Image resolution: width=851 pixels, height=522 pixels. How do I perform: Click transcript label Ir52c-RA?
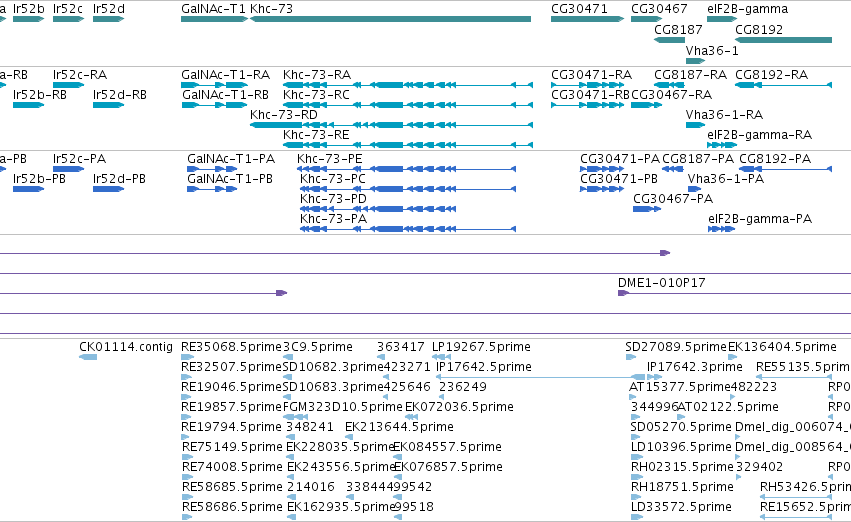coord(80,74)
